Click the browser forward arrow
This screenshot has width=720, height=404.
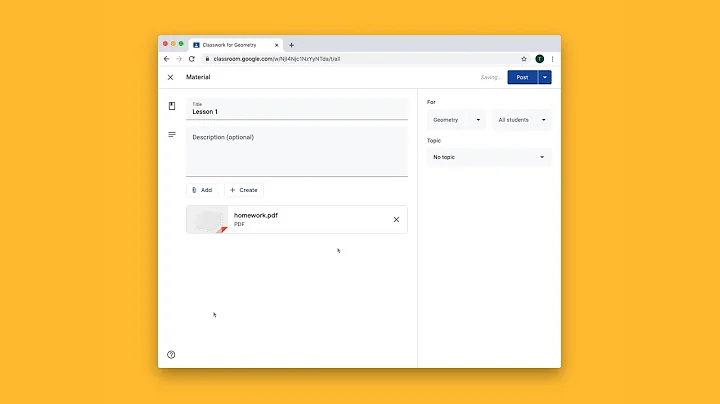tap(179, 59)
